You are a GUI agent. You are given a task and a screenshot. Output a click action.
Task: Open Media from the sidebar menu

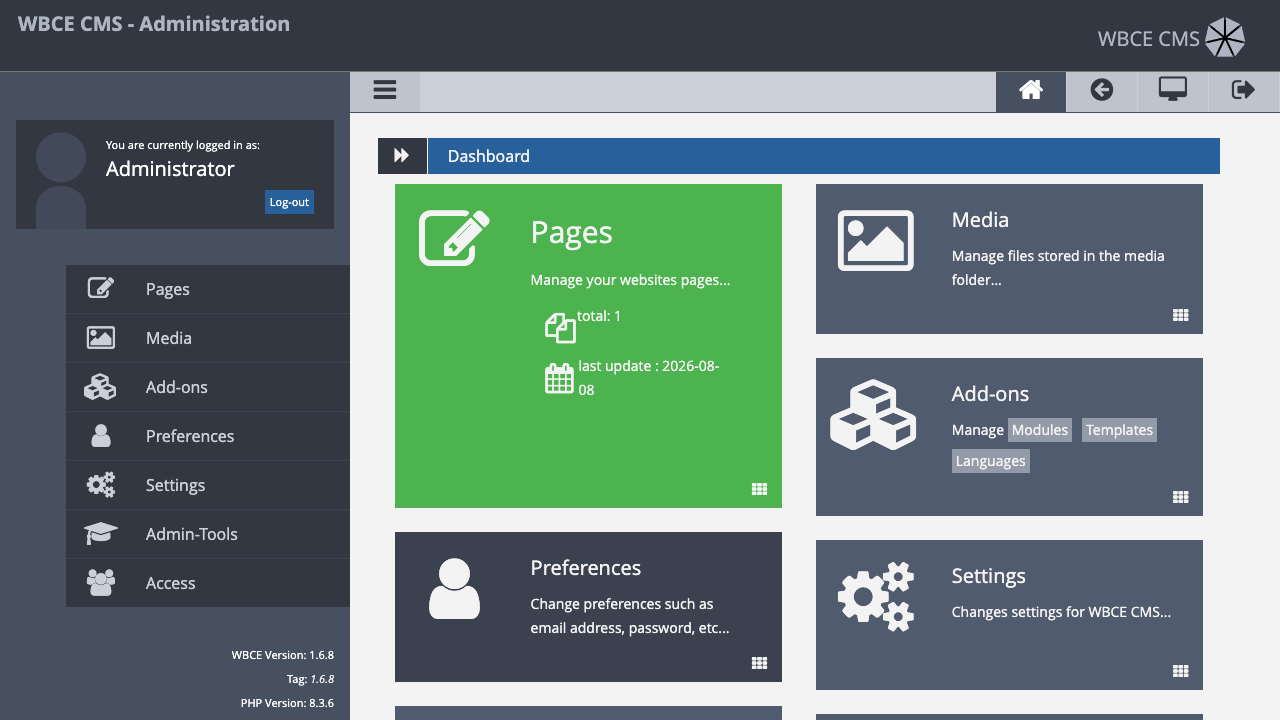tap(208, 338)
